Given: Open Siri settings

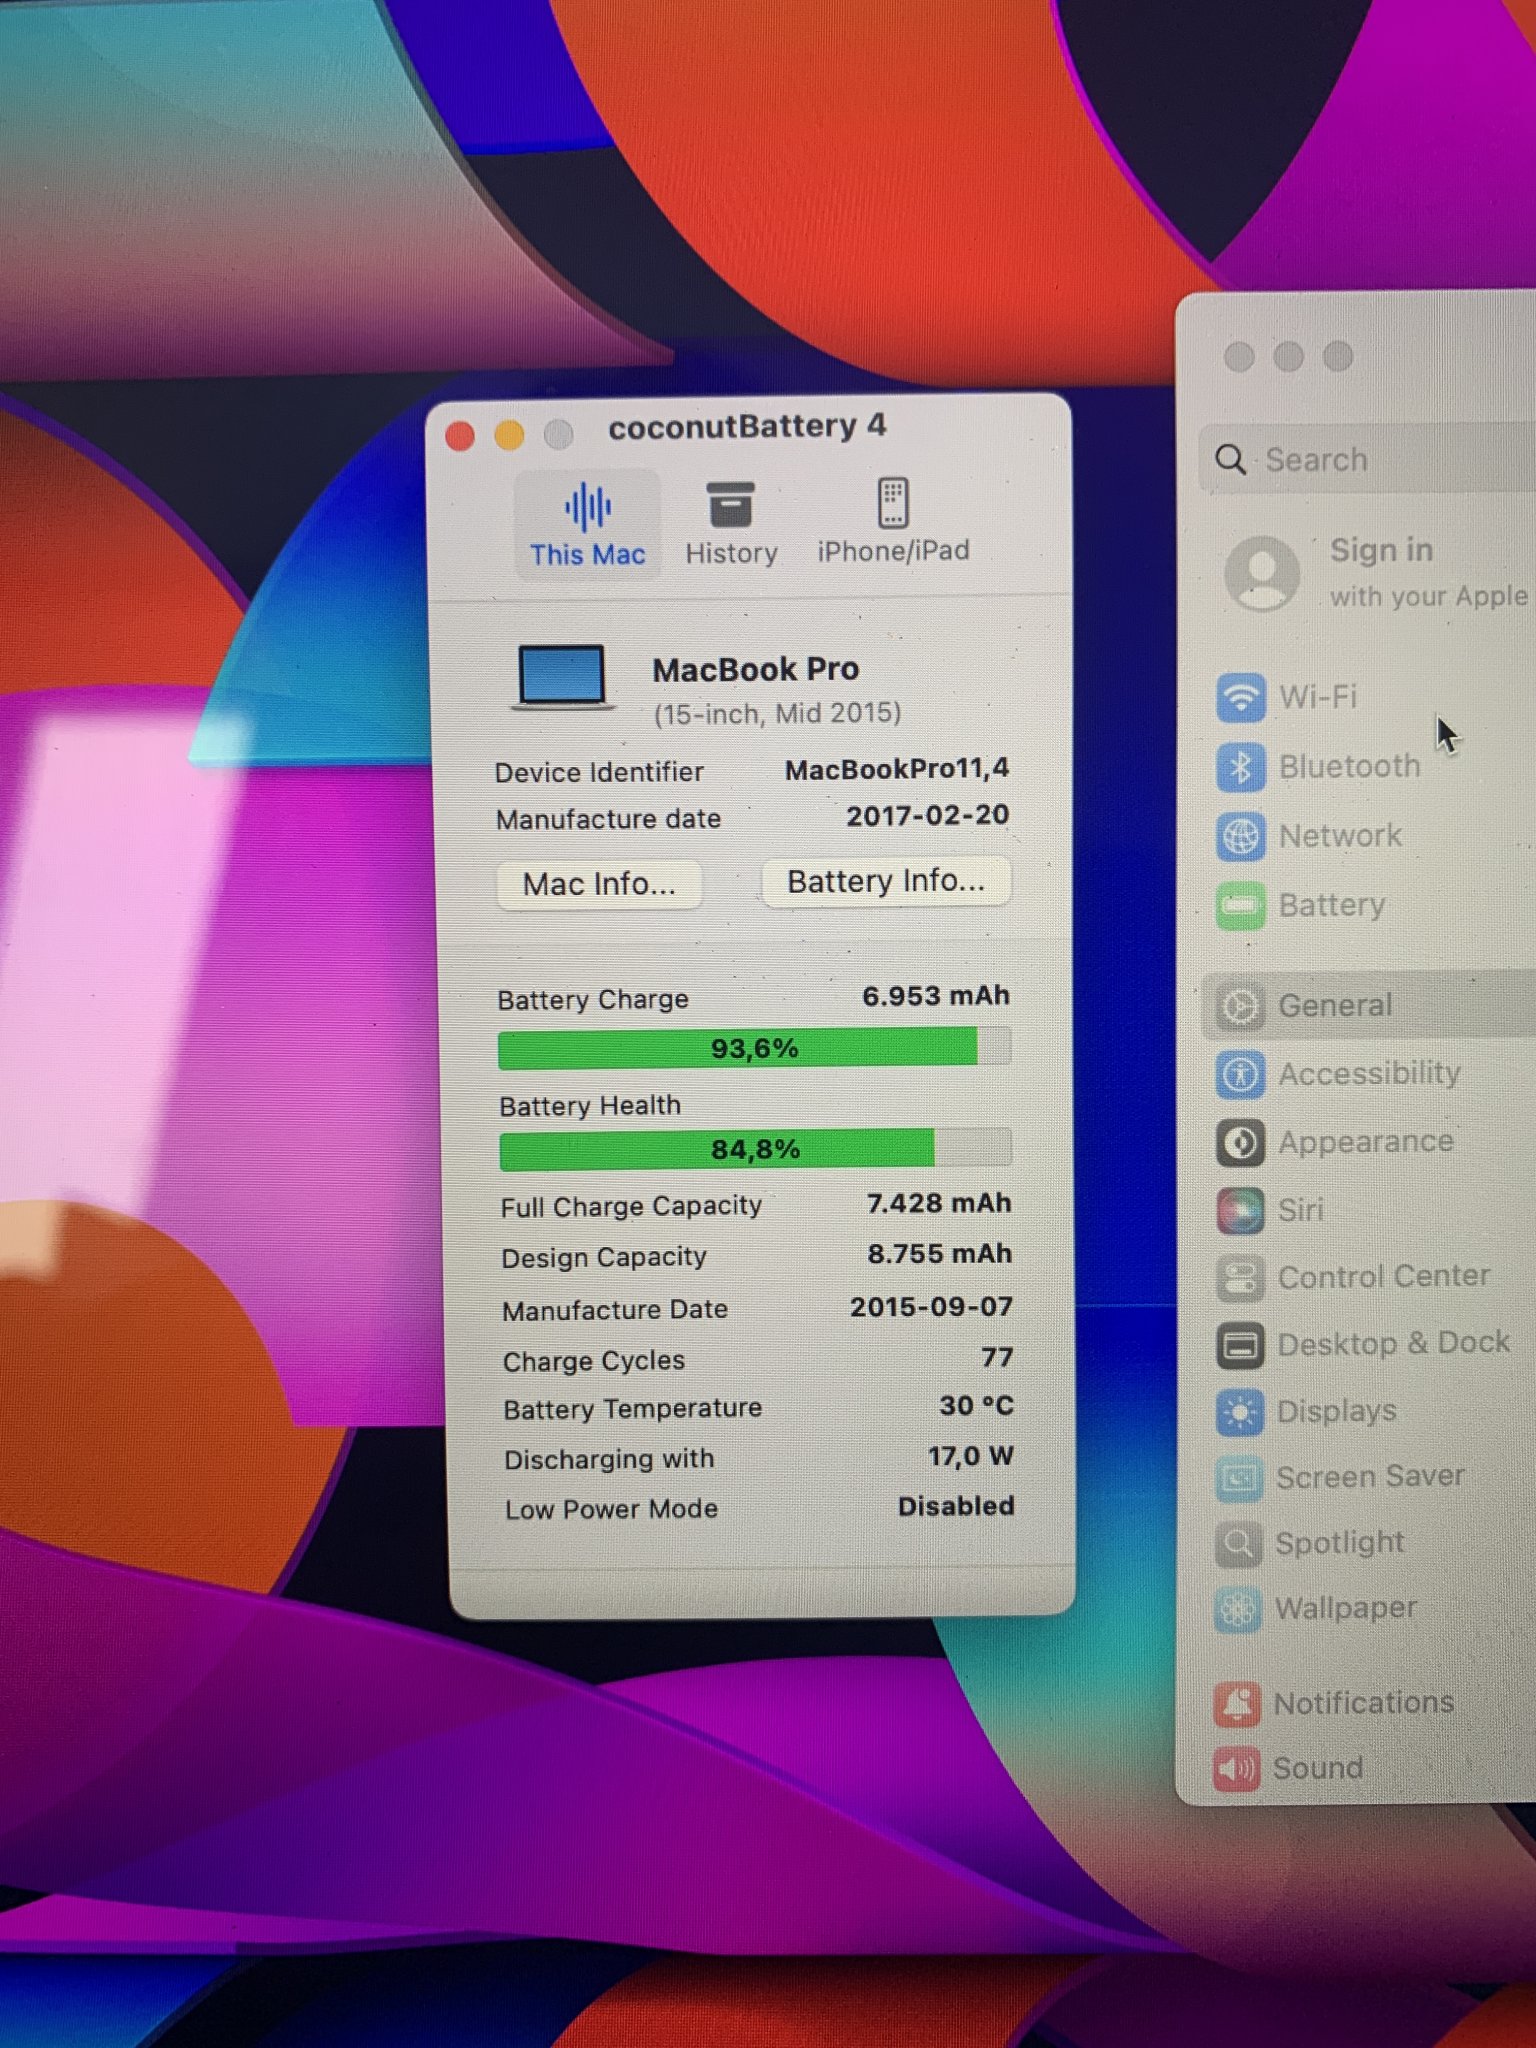Looking at the screenshot, I should pyautogui.click(x=1299, y=1210).
